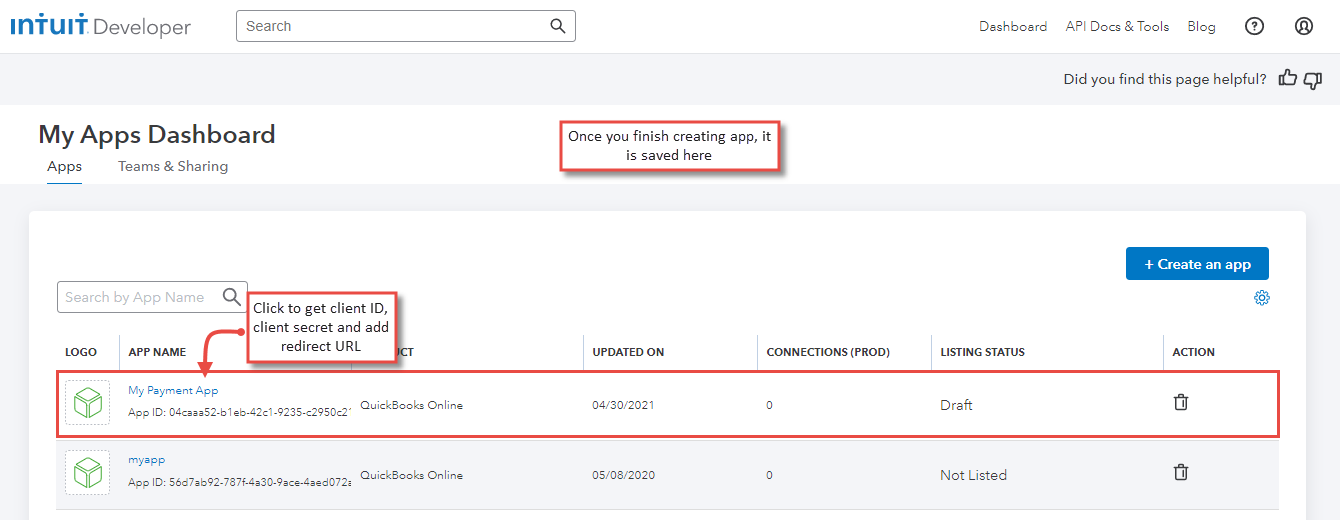Viewport: 1340px width, 520px height.
Task: Click the ACTION column header
Action: pyautogui.click(x=1194, y=352)
